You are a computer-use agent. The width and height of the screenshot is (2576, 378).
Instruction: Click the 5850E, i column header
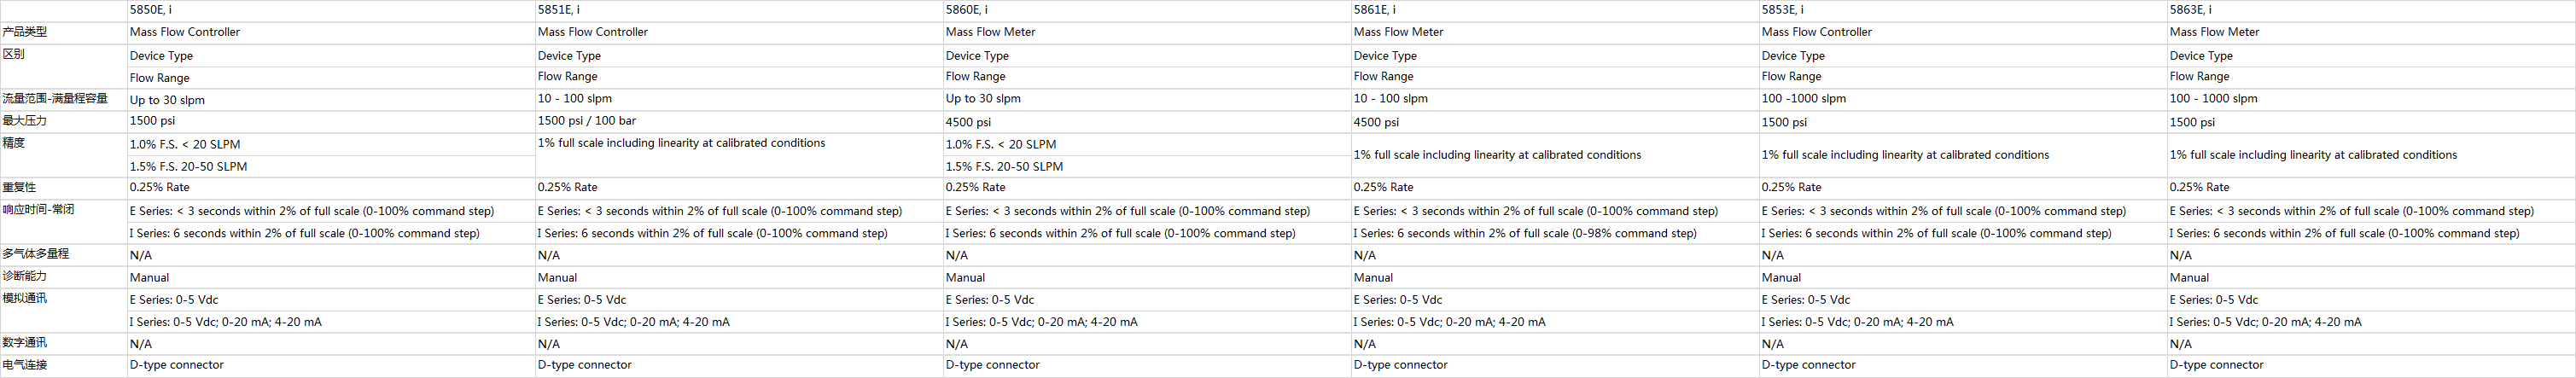point(151,10)
